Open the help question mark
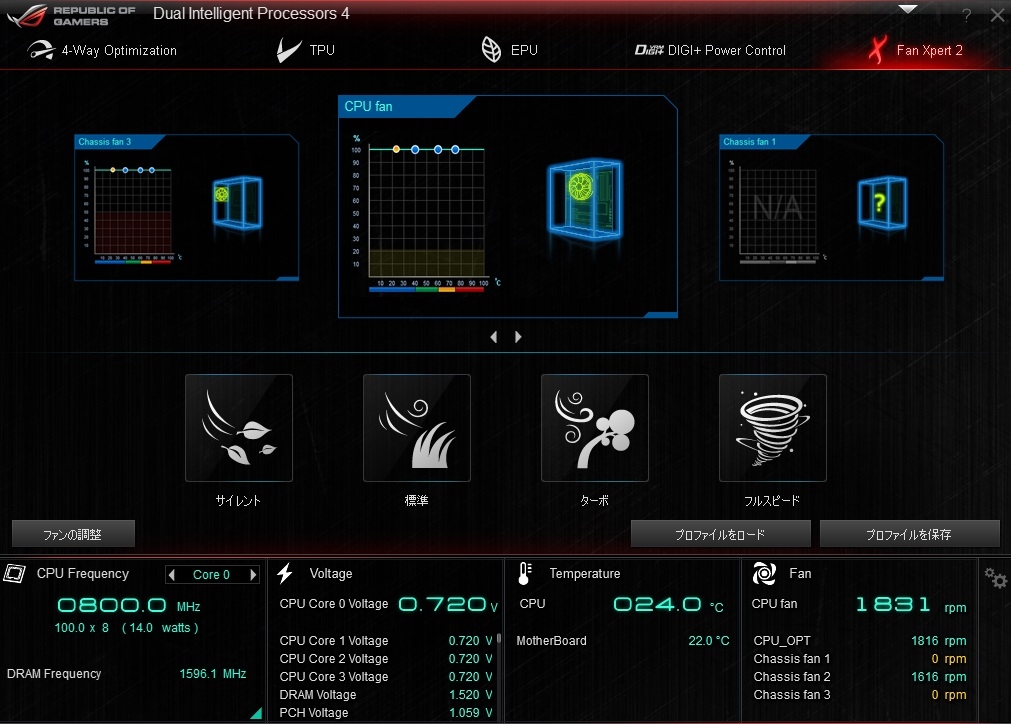The height and width of the screenshot is (724, 1011). pyautogui.click(x=966, y=15)
